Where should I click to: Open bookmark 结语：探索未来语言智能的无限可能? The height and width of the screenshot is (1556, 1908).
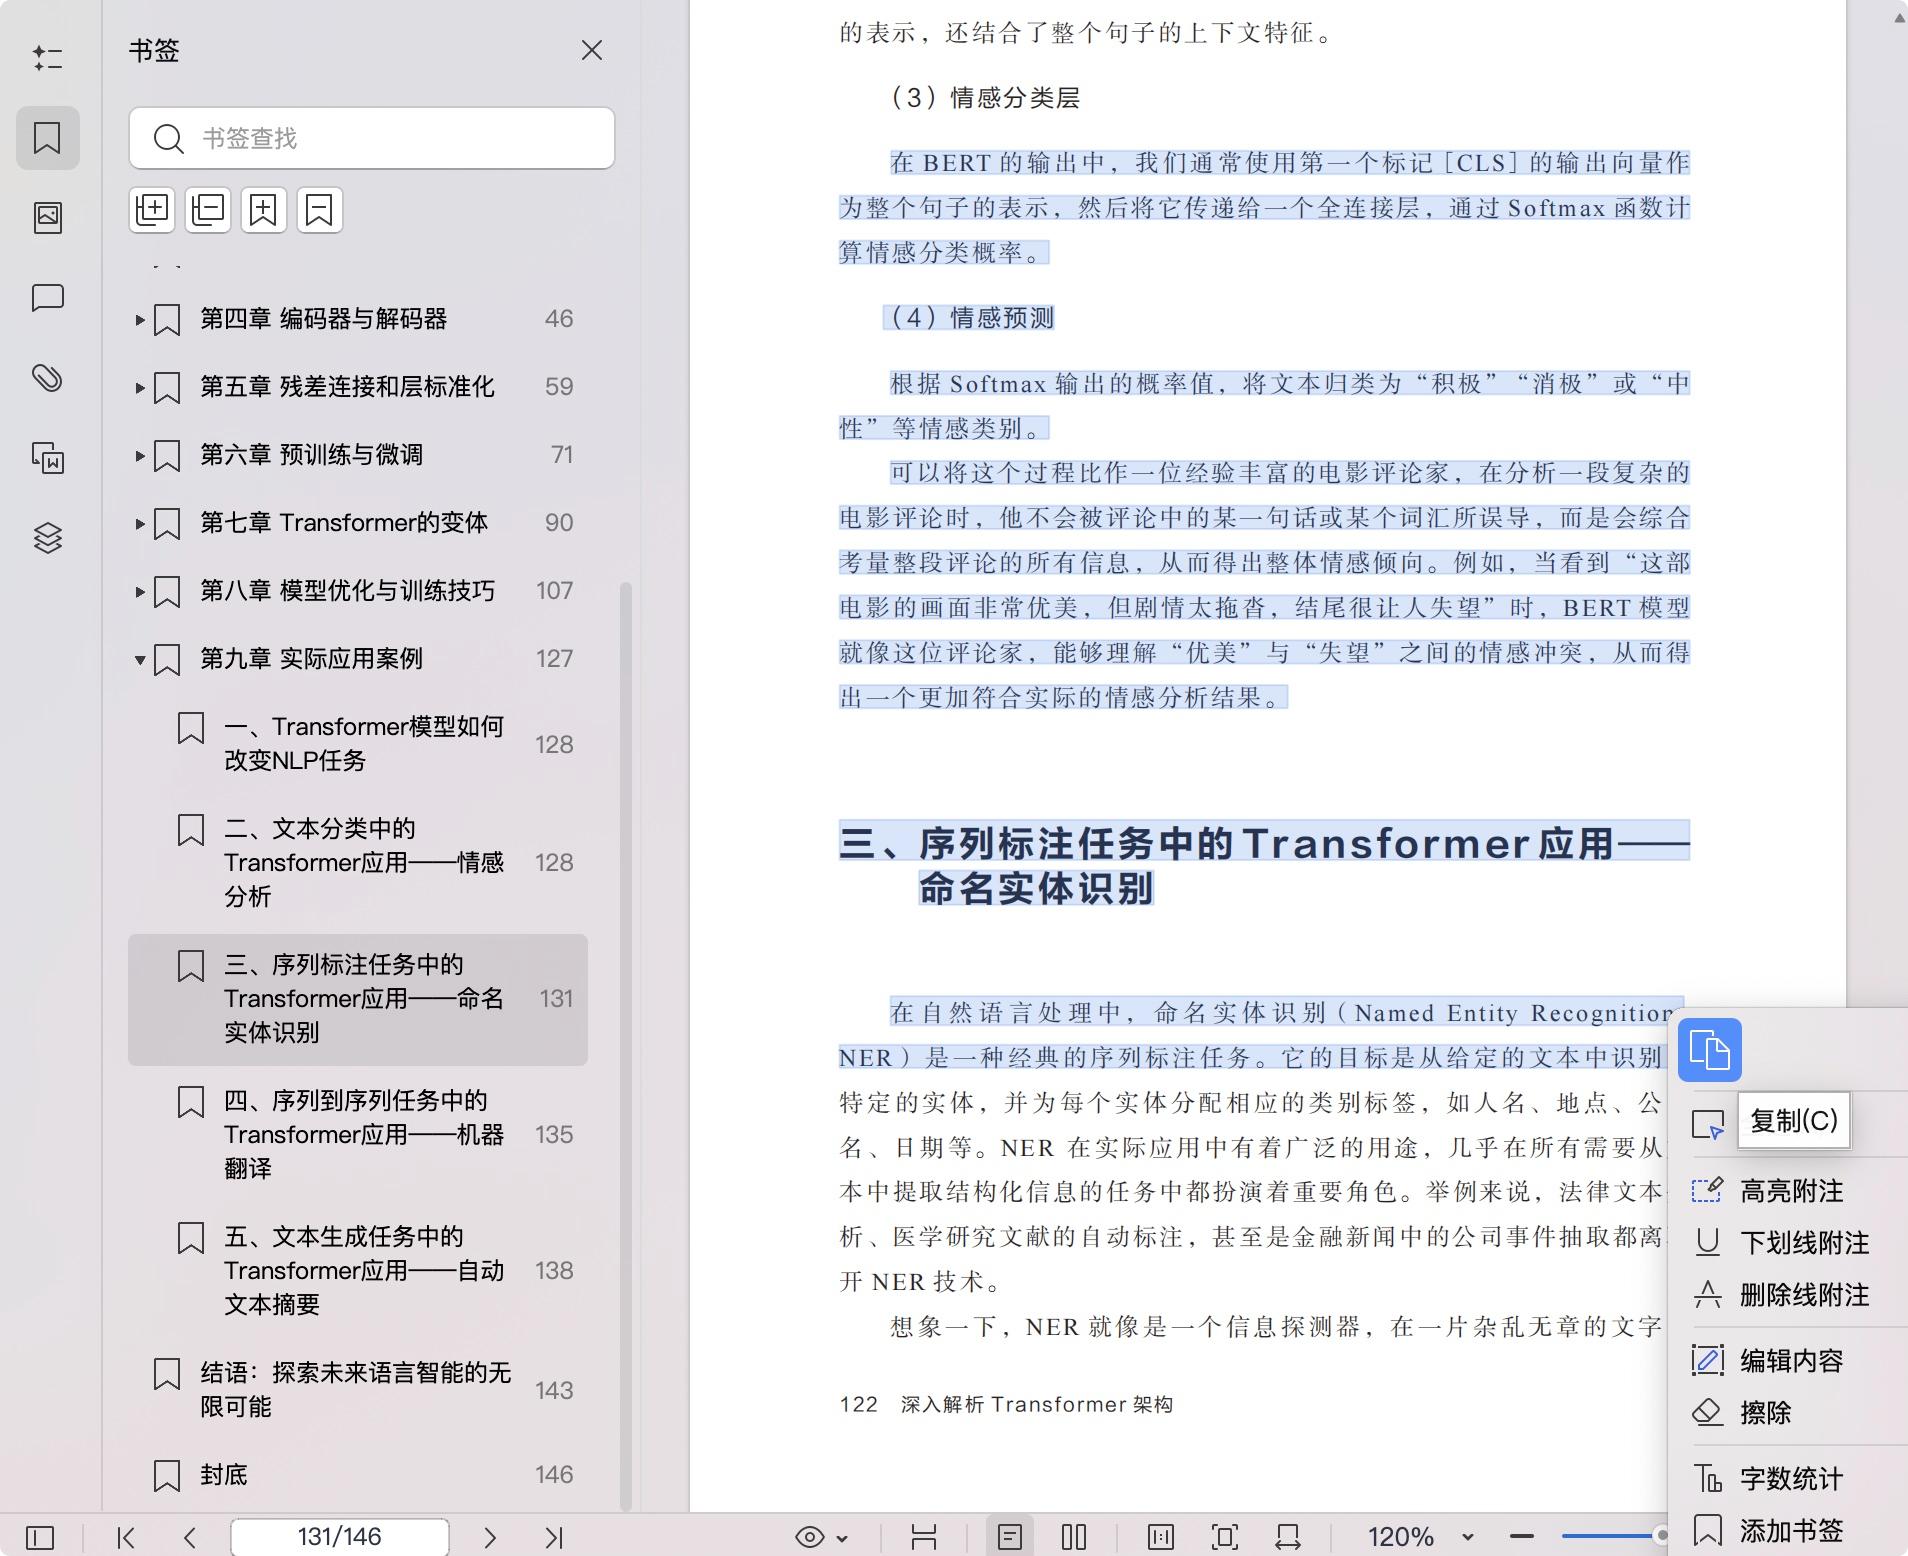click(x=358, y=1390)
